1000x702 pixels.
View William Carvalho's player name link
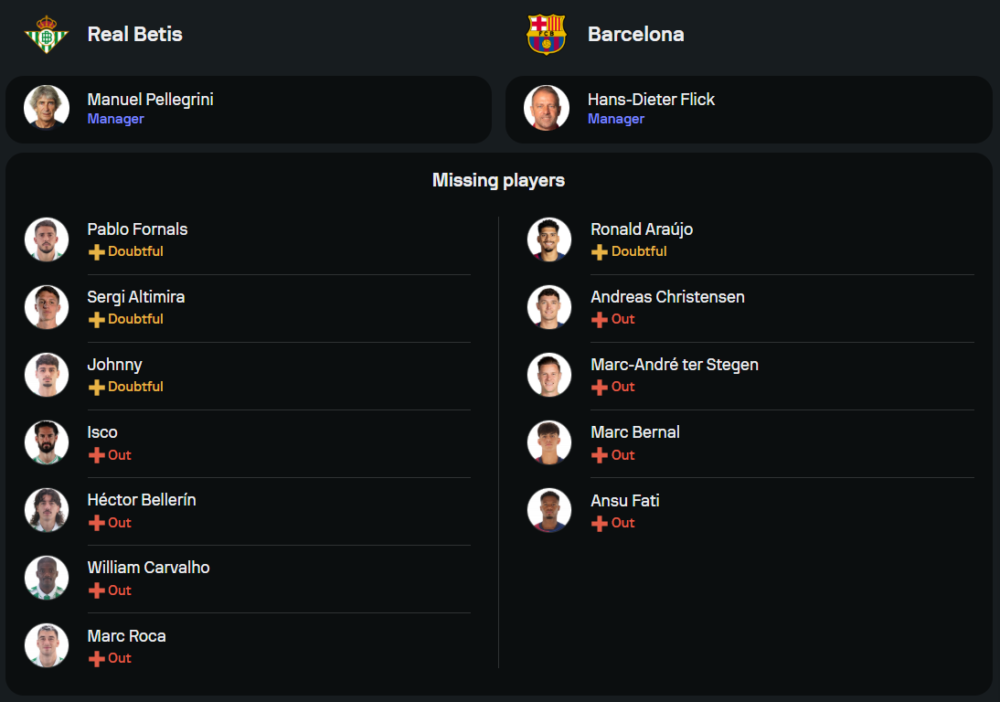tap(148, 568)
